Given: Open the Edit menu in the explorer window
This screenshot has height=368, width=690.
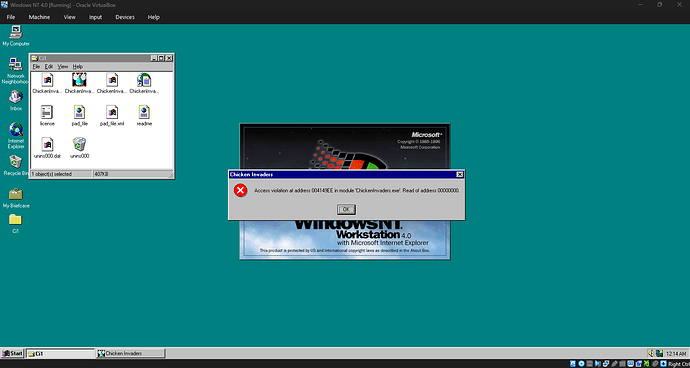Looking at the screenshot, I should pos(49,66).
